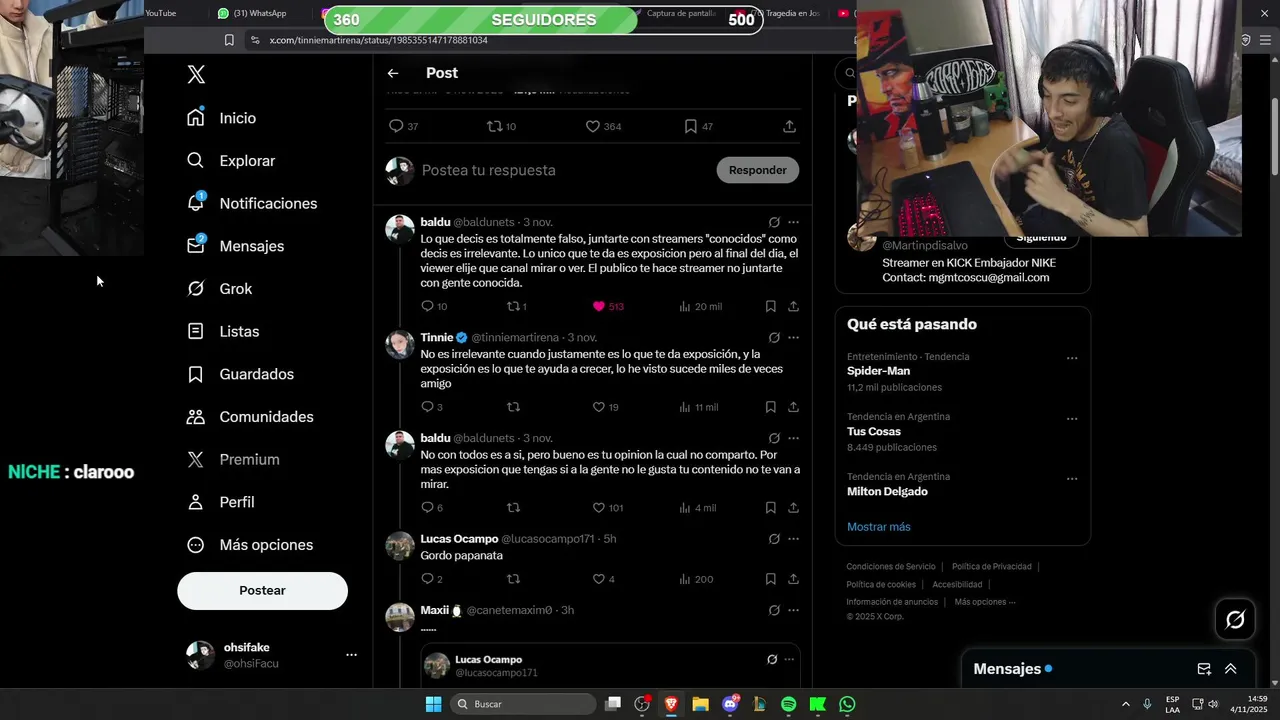
Task: Open account menu next to ohsifake
Action: (351, 655)
